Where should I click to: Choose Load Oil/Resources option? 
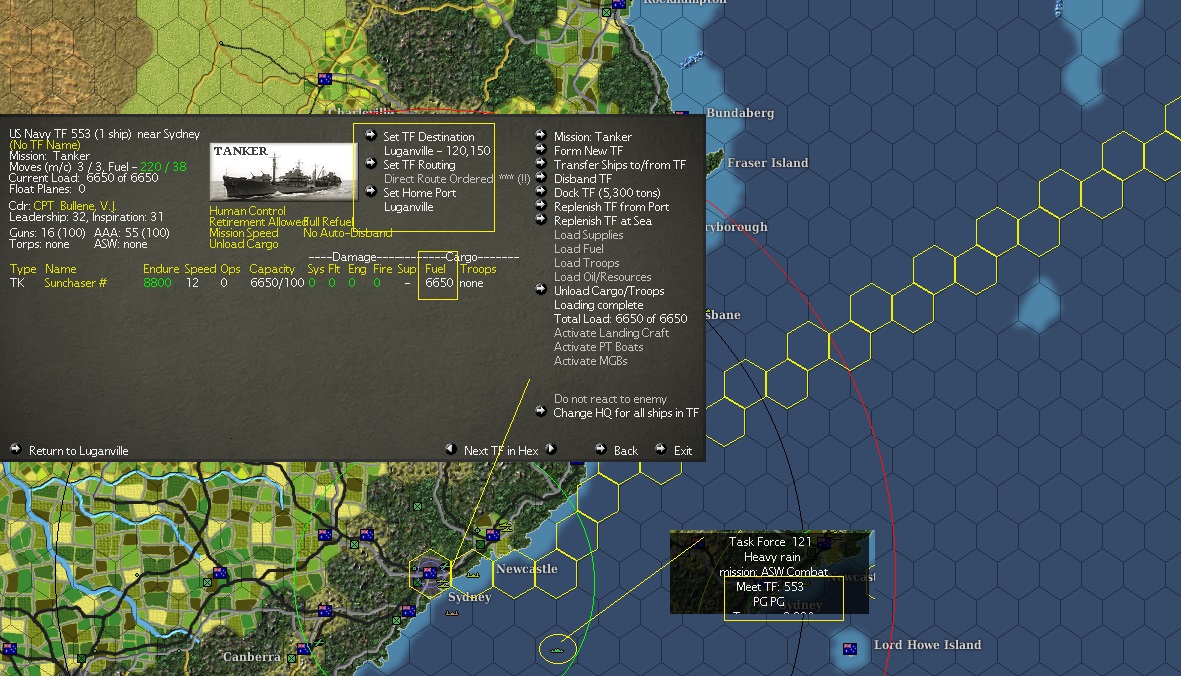(603, 277)
